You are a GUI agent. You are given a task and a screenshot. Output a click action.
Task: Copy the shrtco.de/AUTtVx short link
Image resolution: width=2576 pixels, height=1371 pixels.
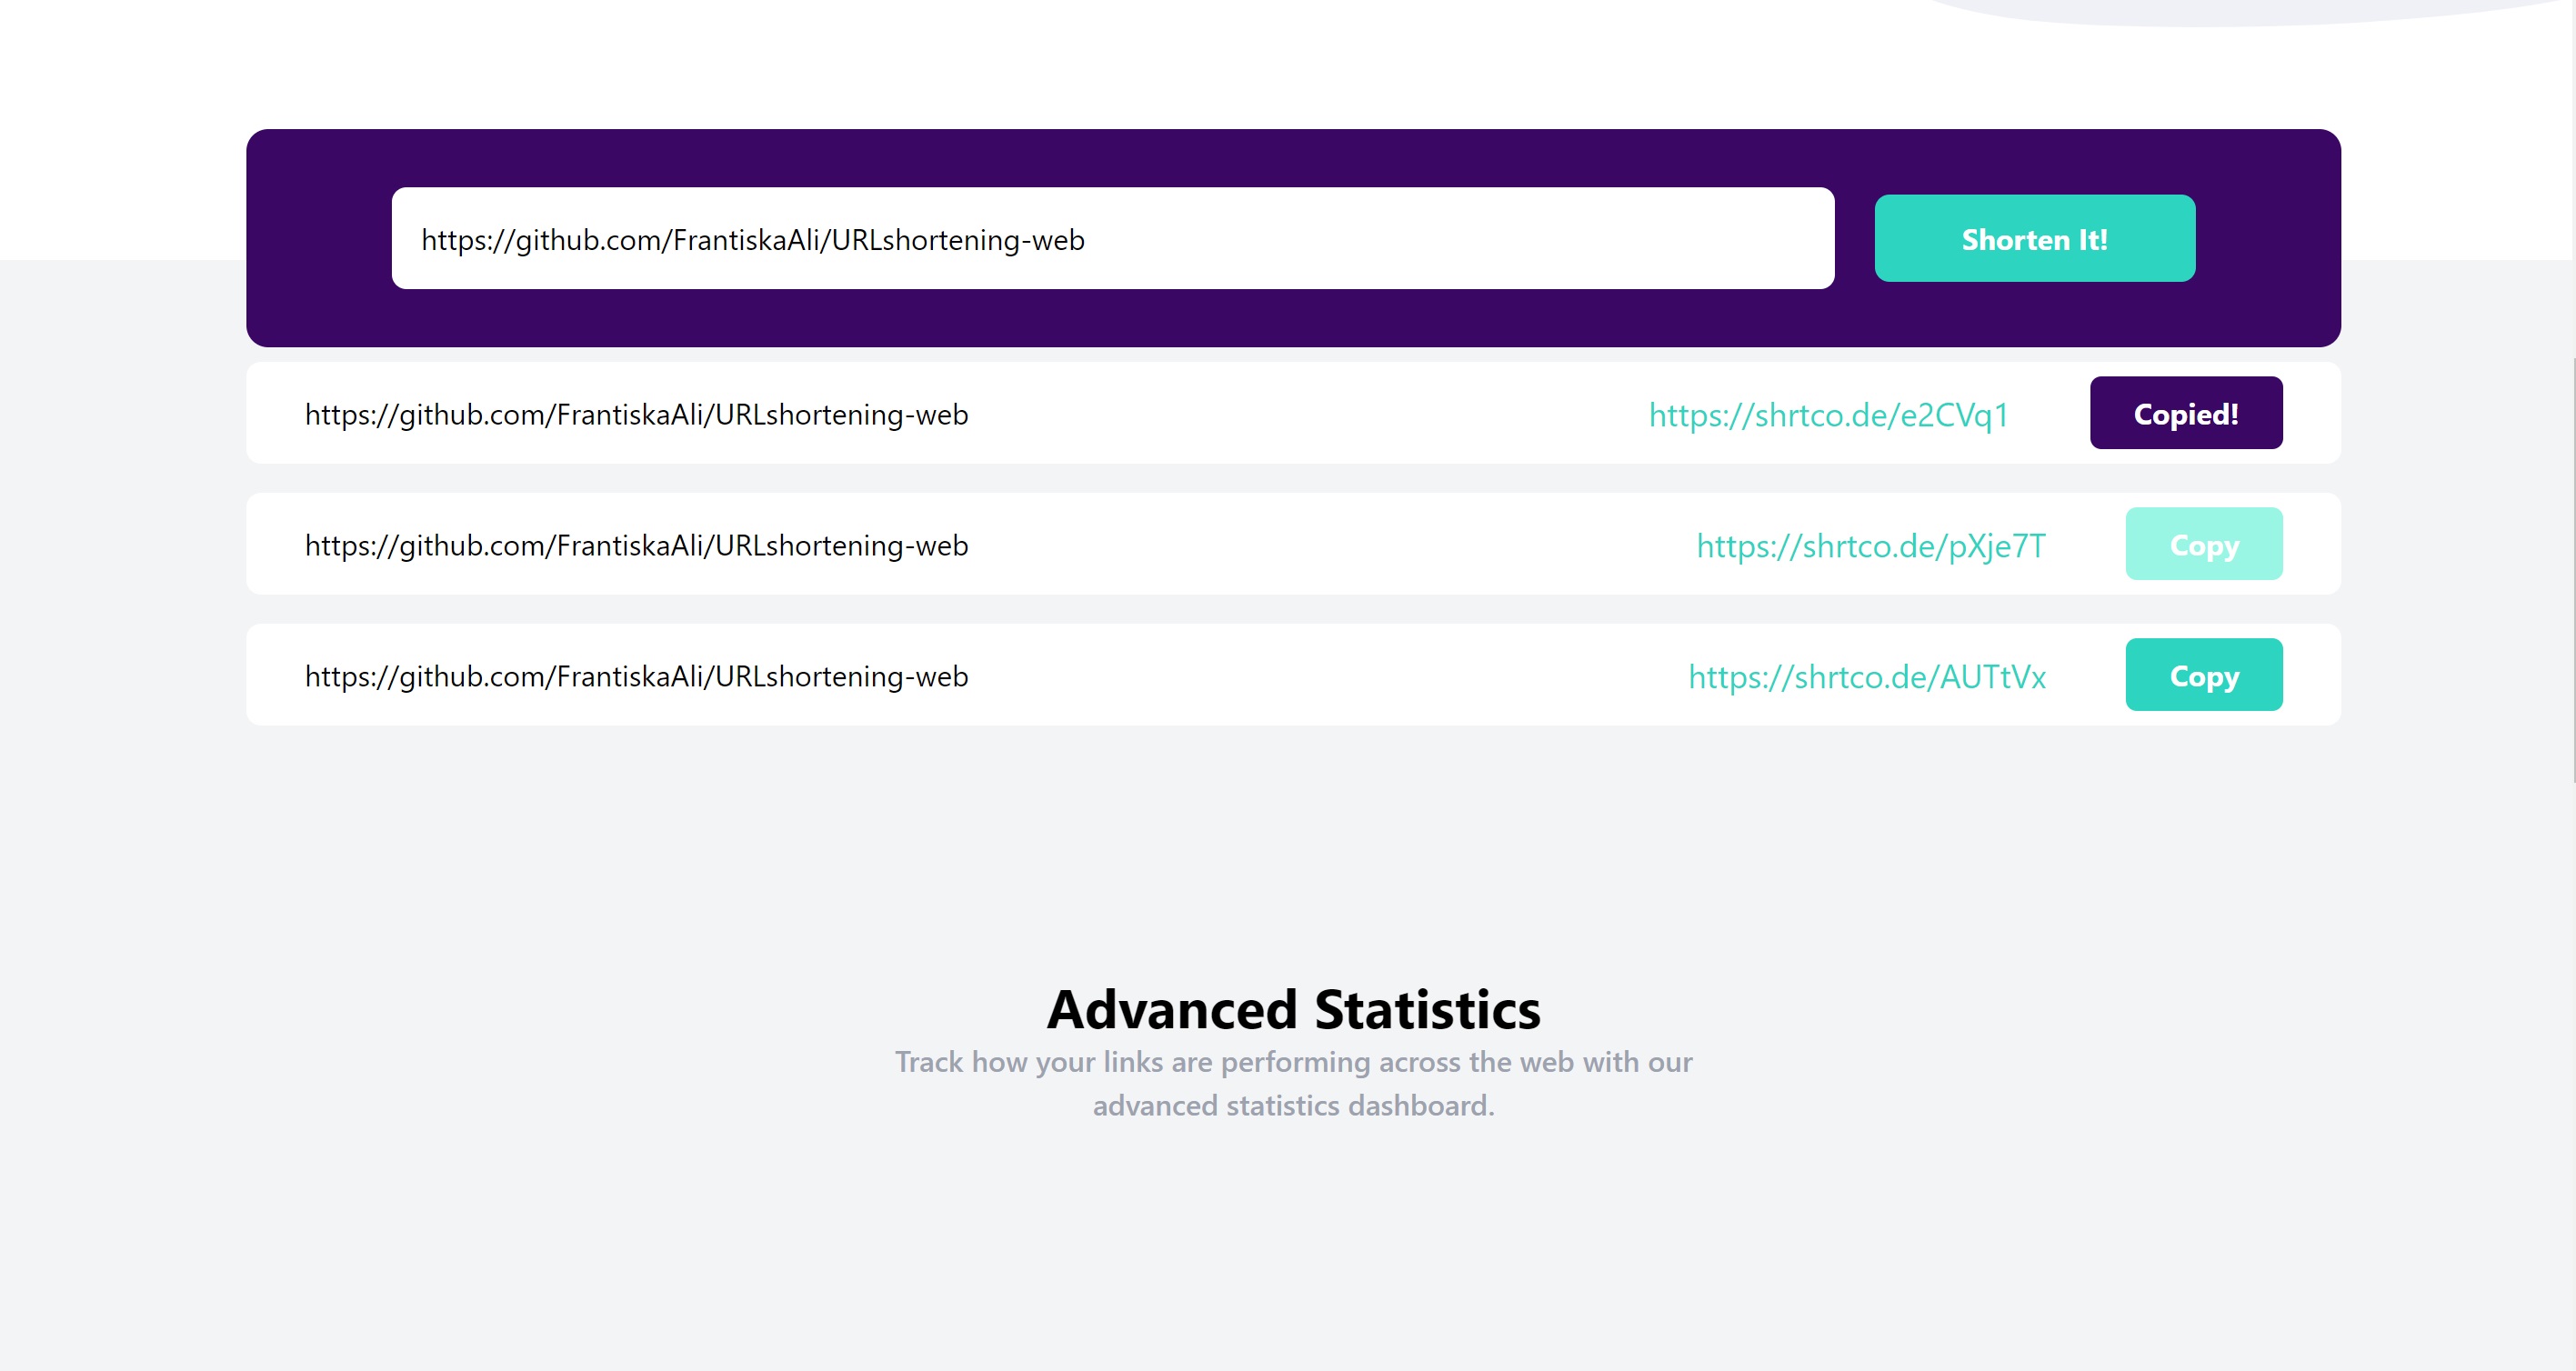pos(2203,675)
